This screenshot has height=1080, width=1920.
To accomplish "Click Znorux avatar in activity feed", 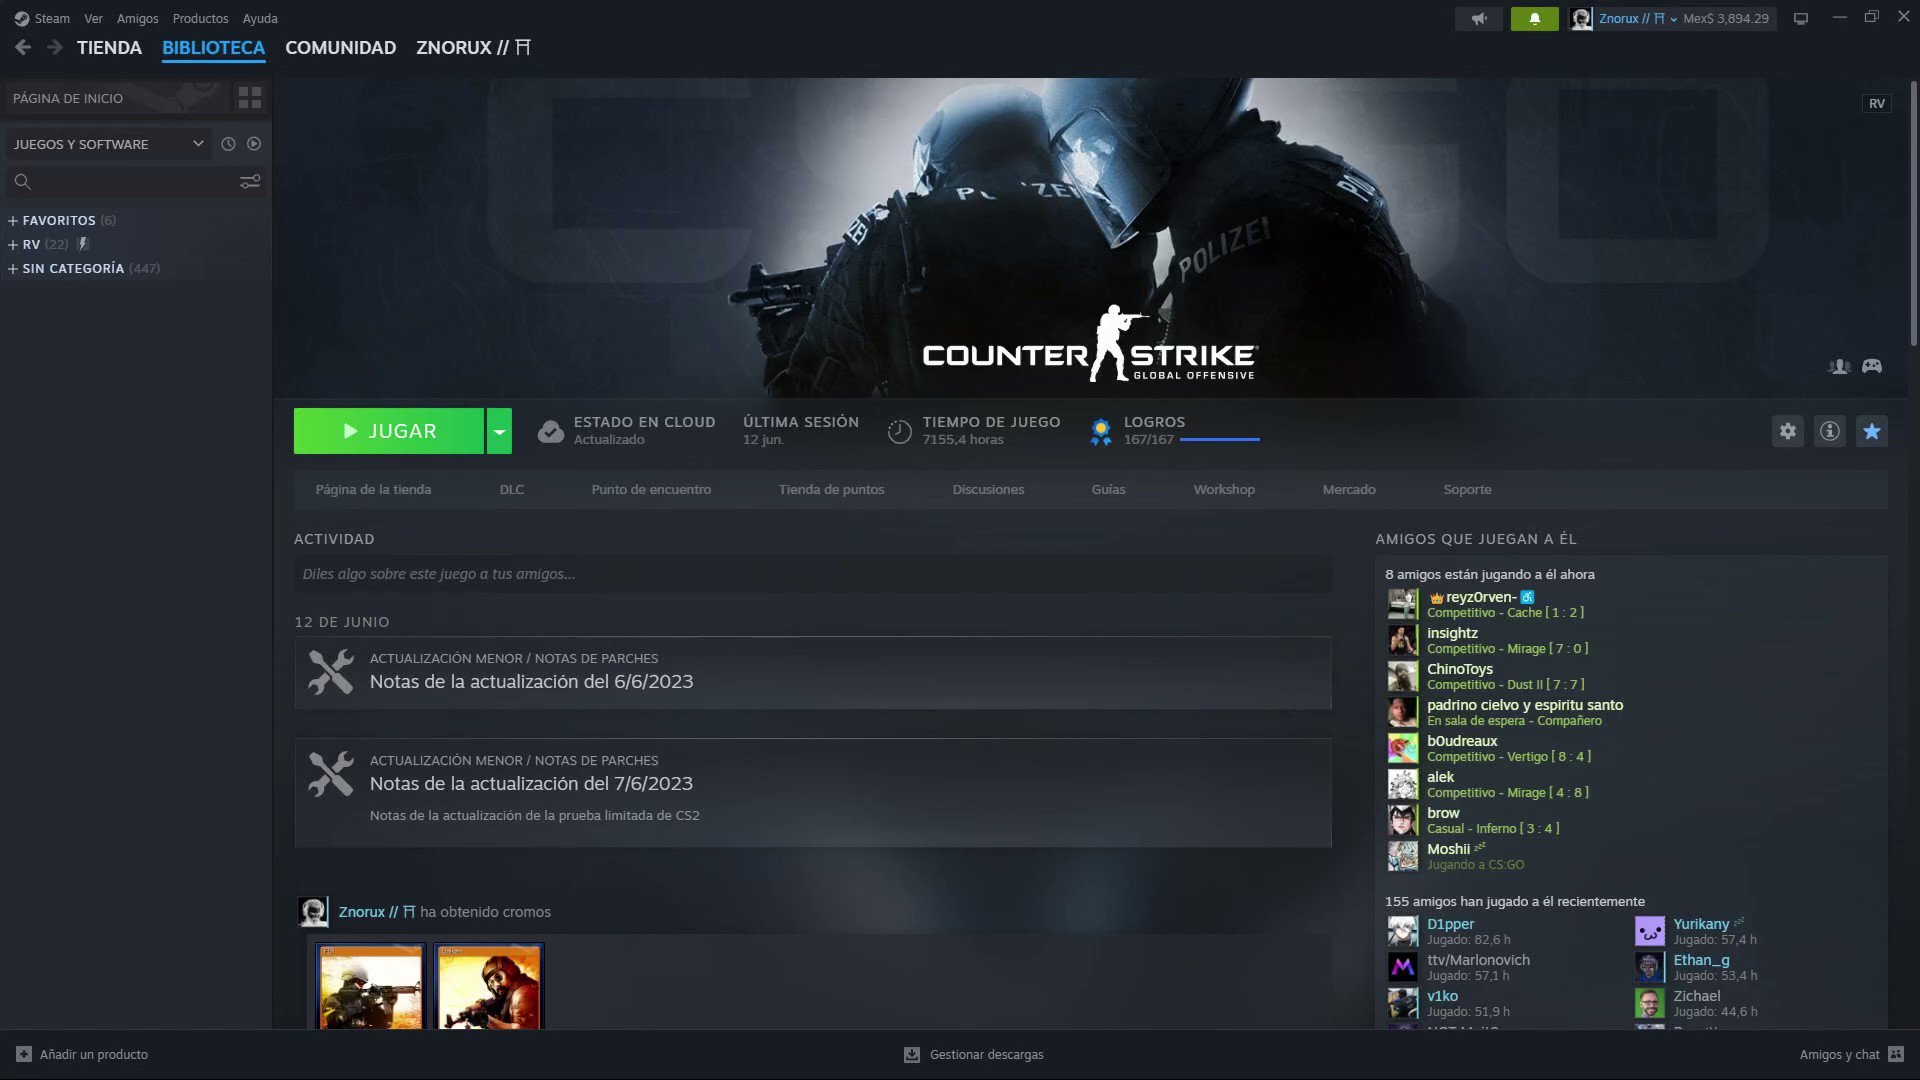I will (x=313, y=911).
